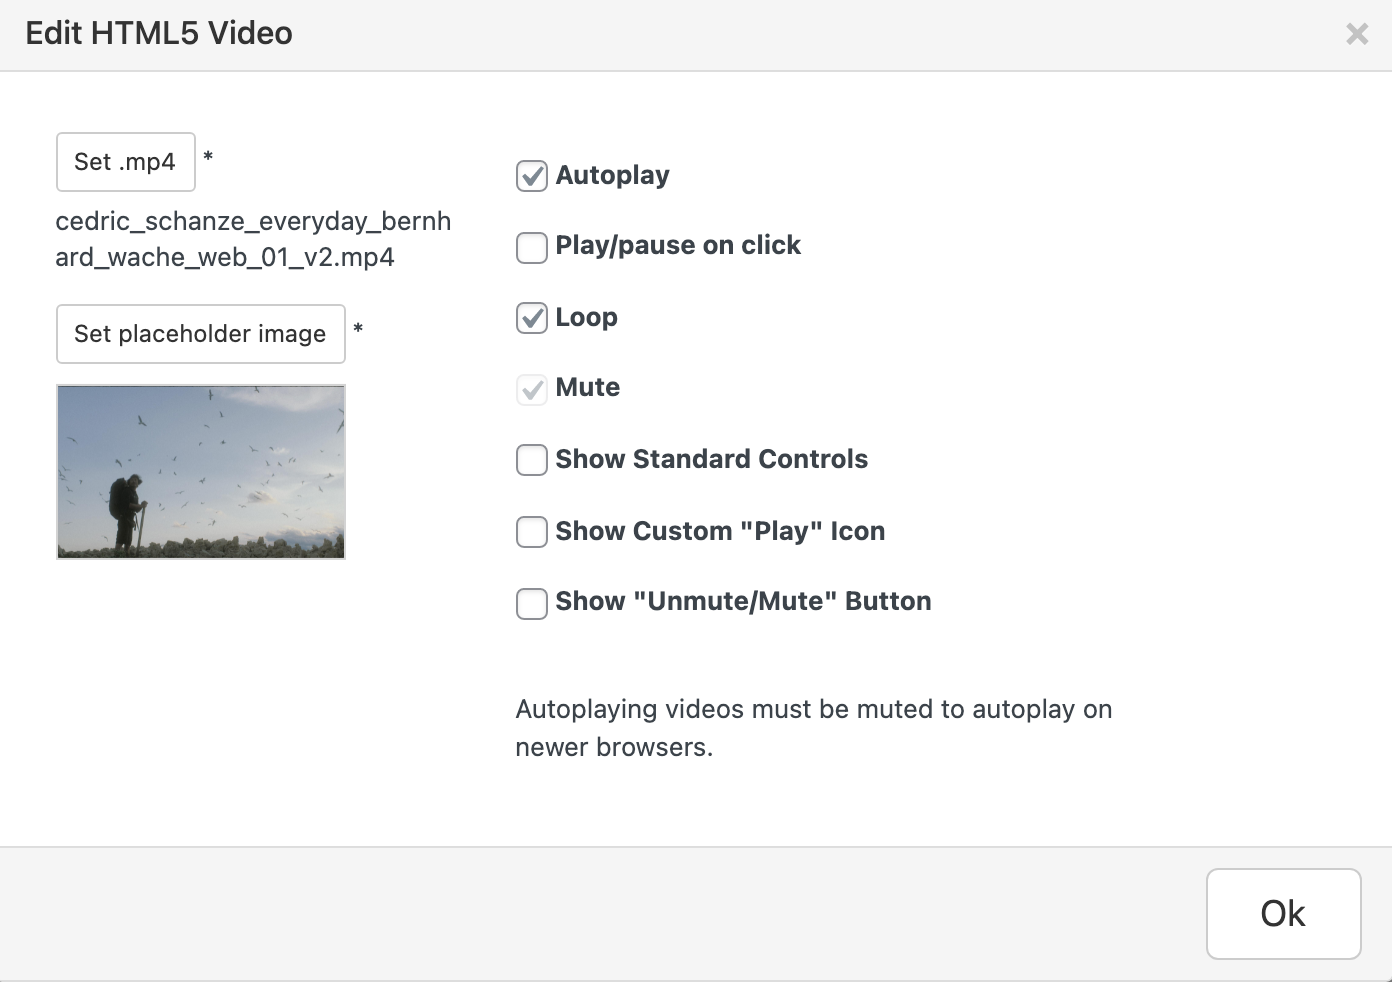The image size is (1392, 982).
Task: Toggle the greyed-out Mute checkbox
Action: click(x=532, y=389)
